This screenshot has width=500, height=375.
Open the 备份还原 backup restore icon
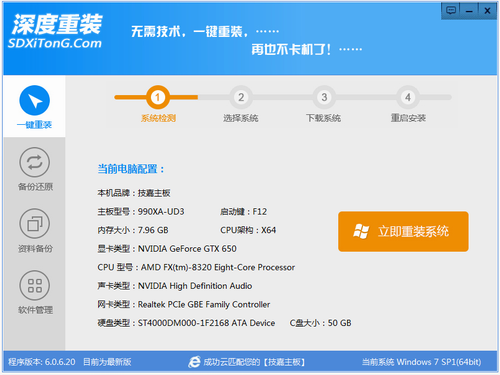(x=35, y=162)
